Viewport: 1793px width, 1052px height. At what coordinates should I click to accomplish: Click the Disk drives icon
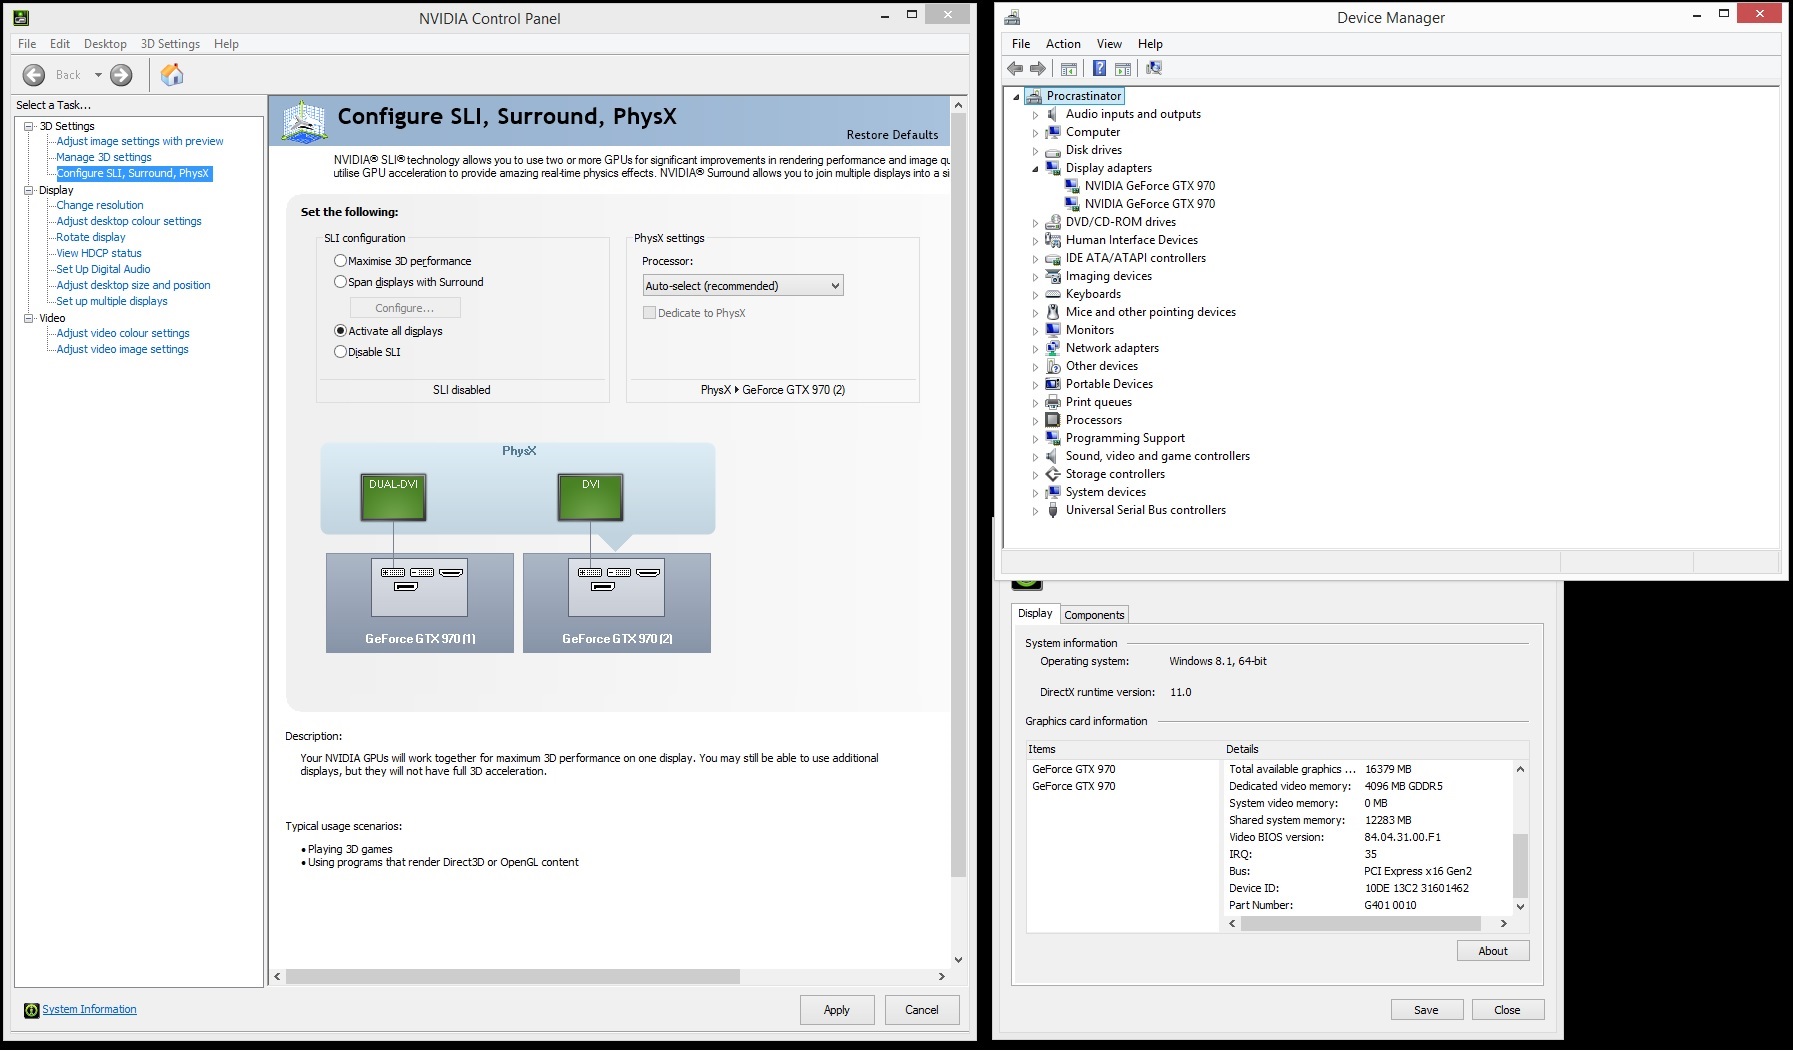[x=1053, y=150]
